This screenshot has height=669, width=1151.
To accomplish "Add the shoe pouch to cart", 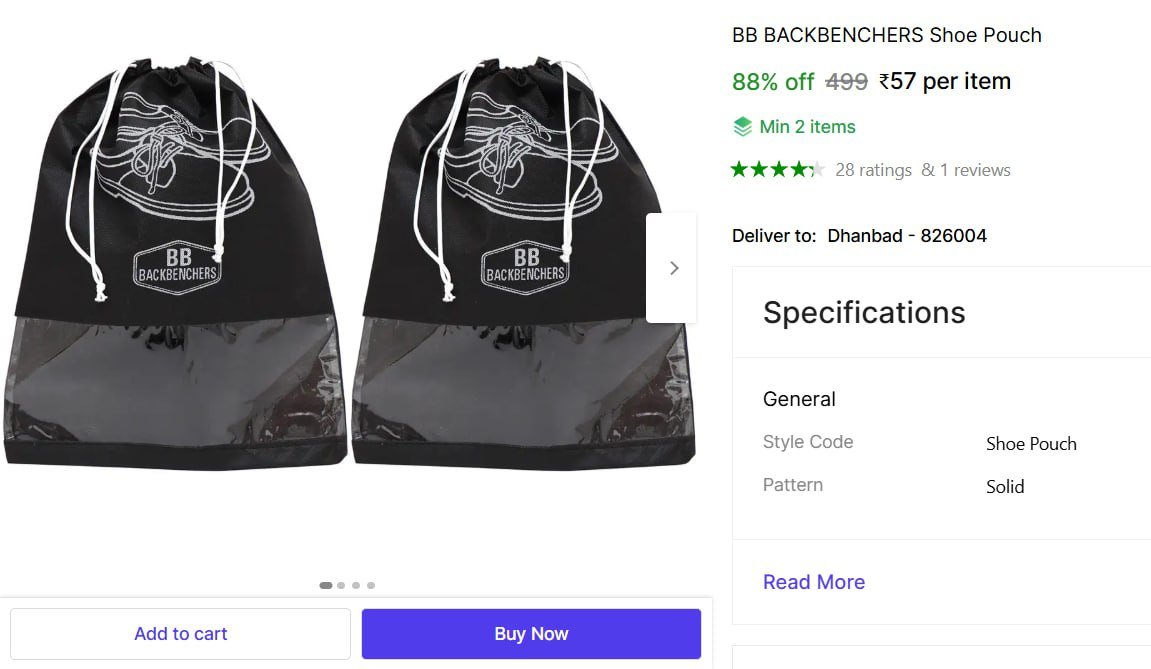I will point(181,634).
